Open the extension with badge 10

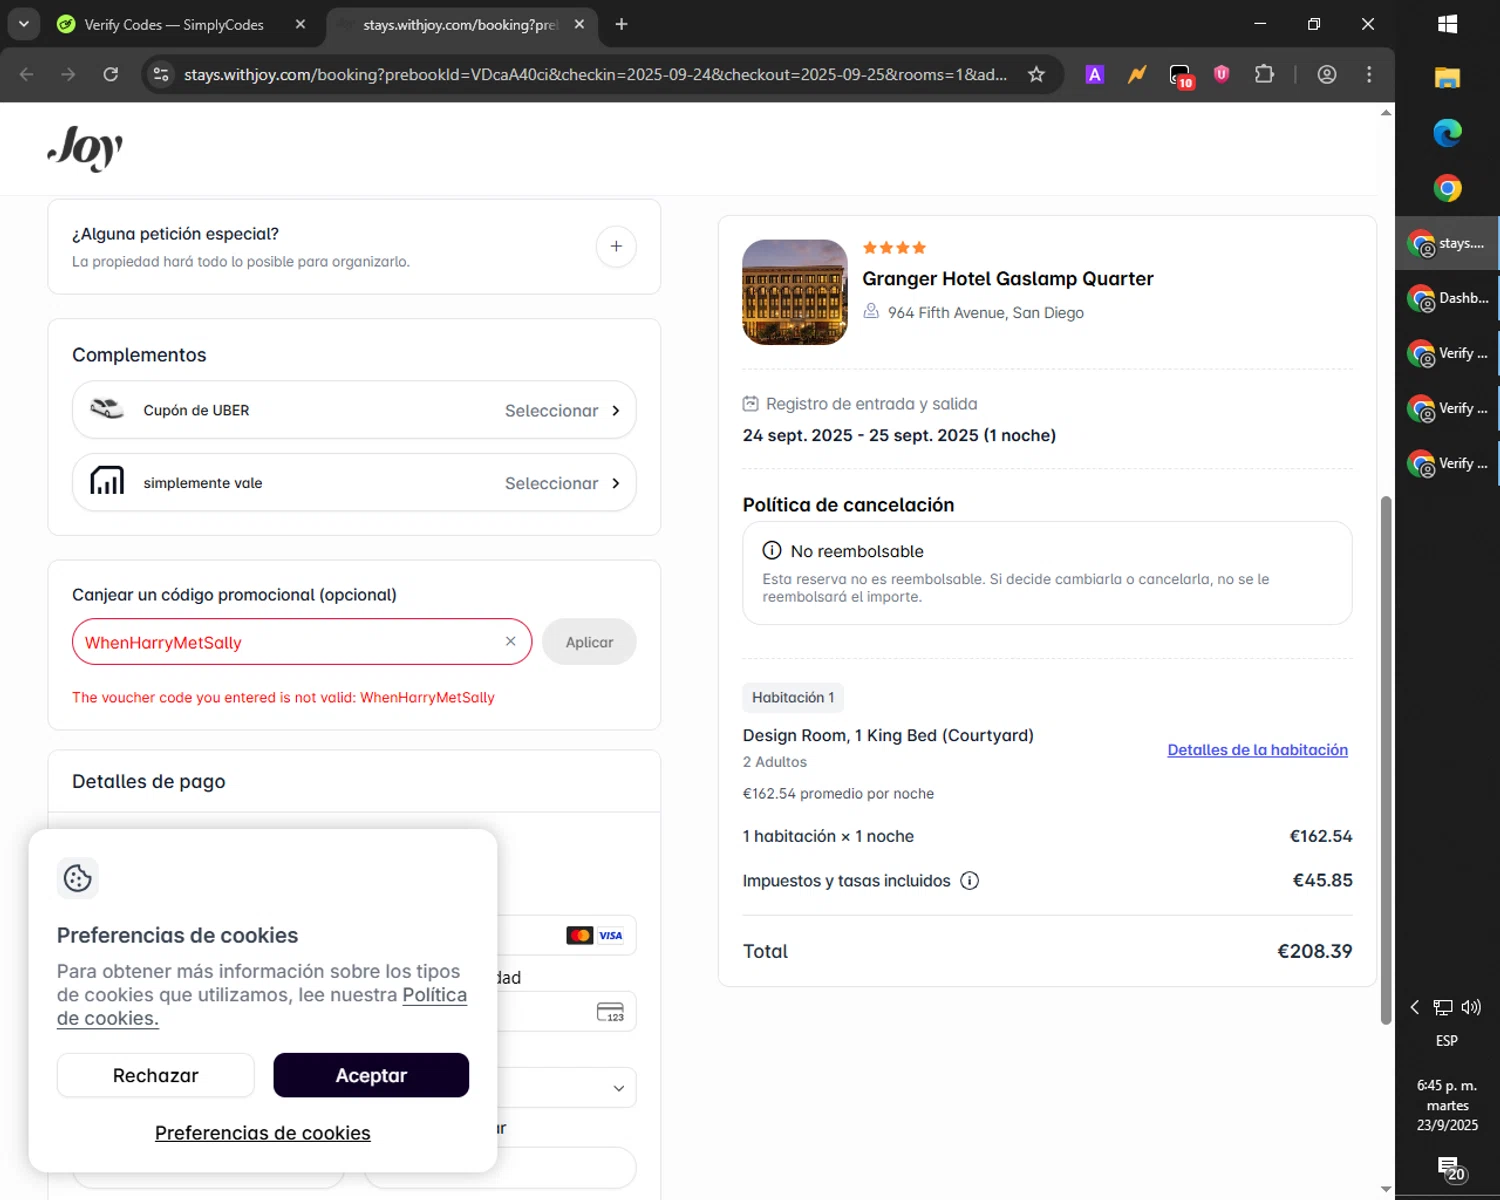coord(1180,75)
